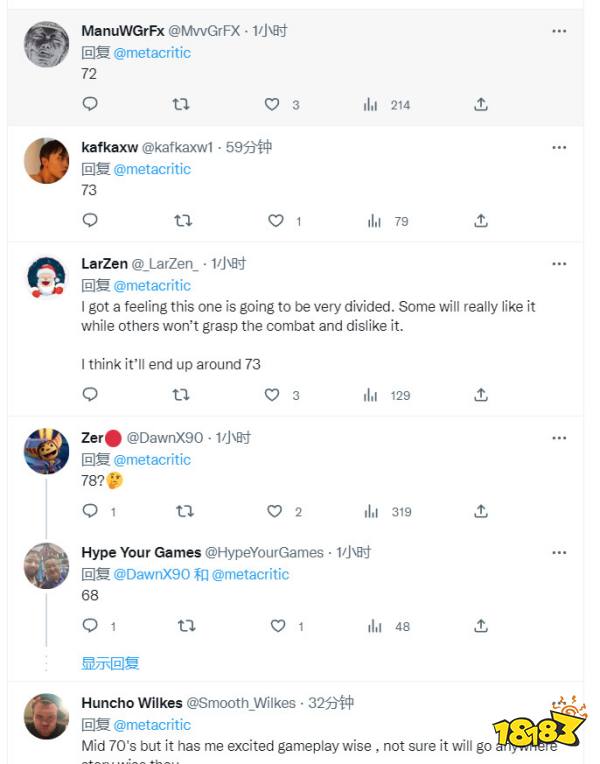Screen dimensions: 600x764
Task: Click "显示回复" to show replies
Action: [110, 663]
